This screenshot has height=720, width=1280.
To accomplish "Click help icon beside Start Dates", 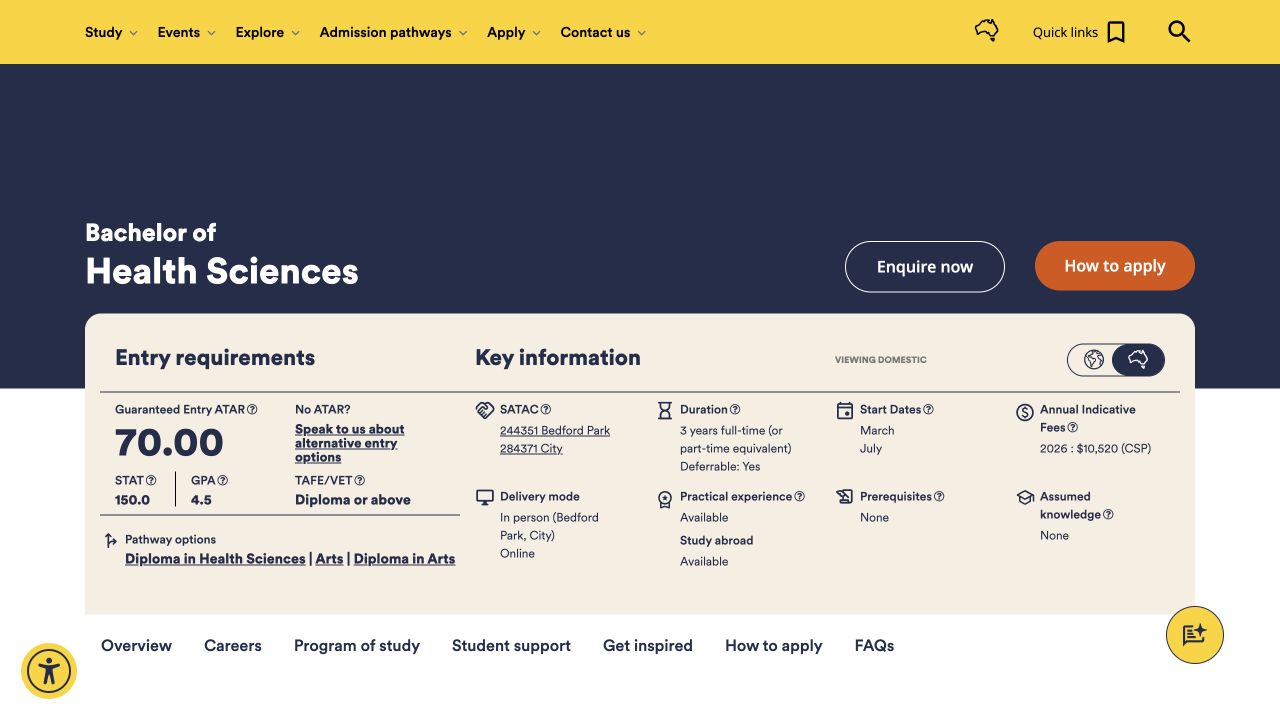I will pos(928,409).
